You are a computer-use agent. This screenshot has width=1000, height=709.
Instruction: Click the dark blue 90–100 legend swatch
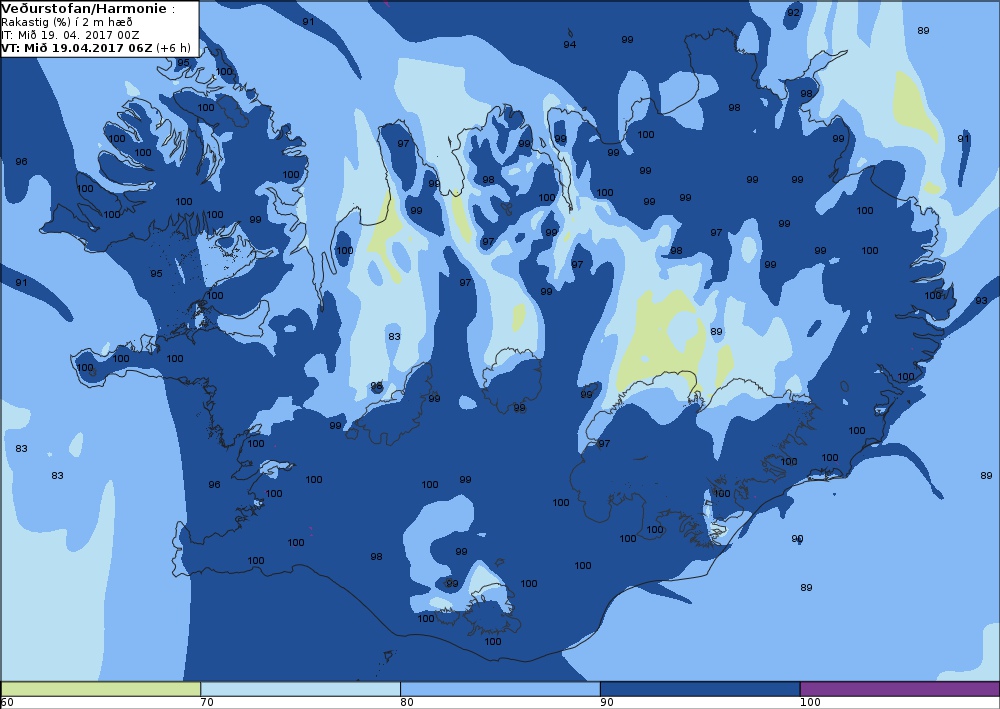(x=700, y=689)
